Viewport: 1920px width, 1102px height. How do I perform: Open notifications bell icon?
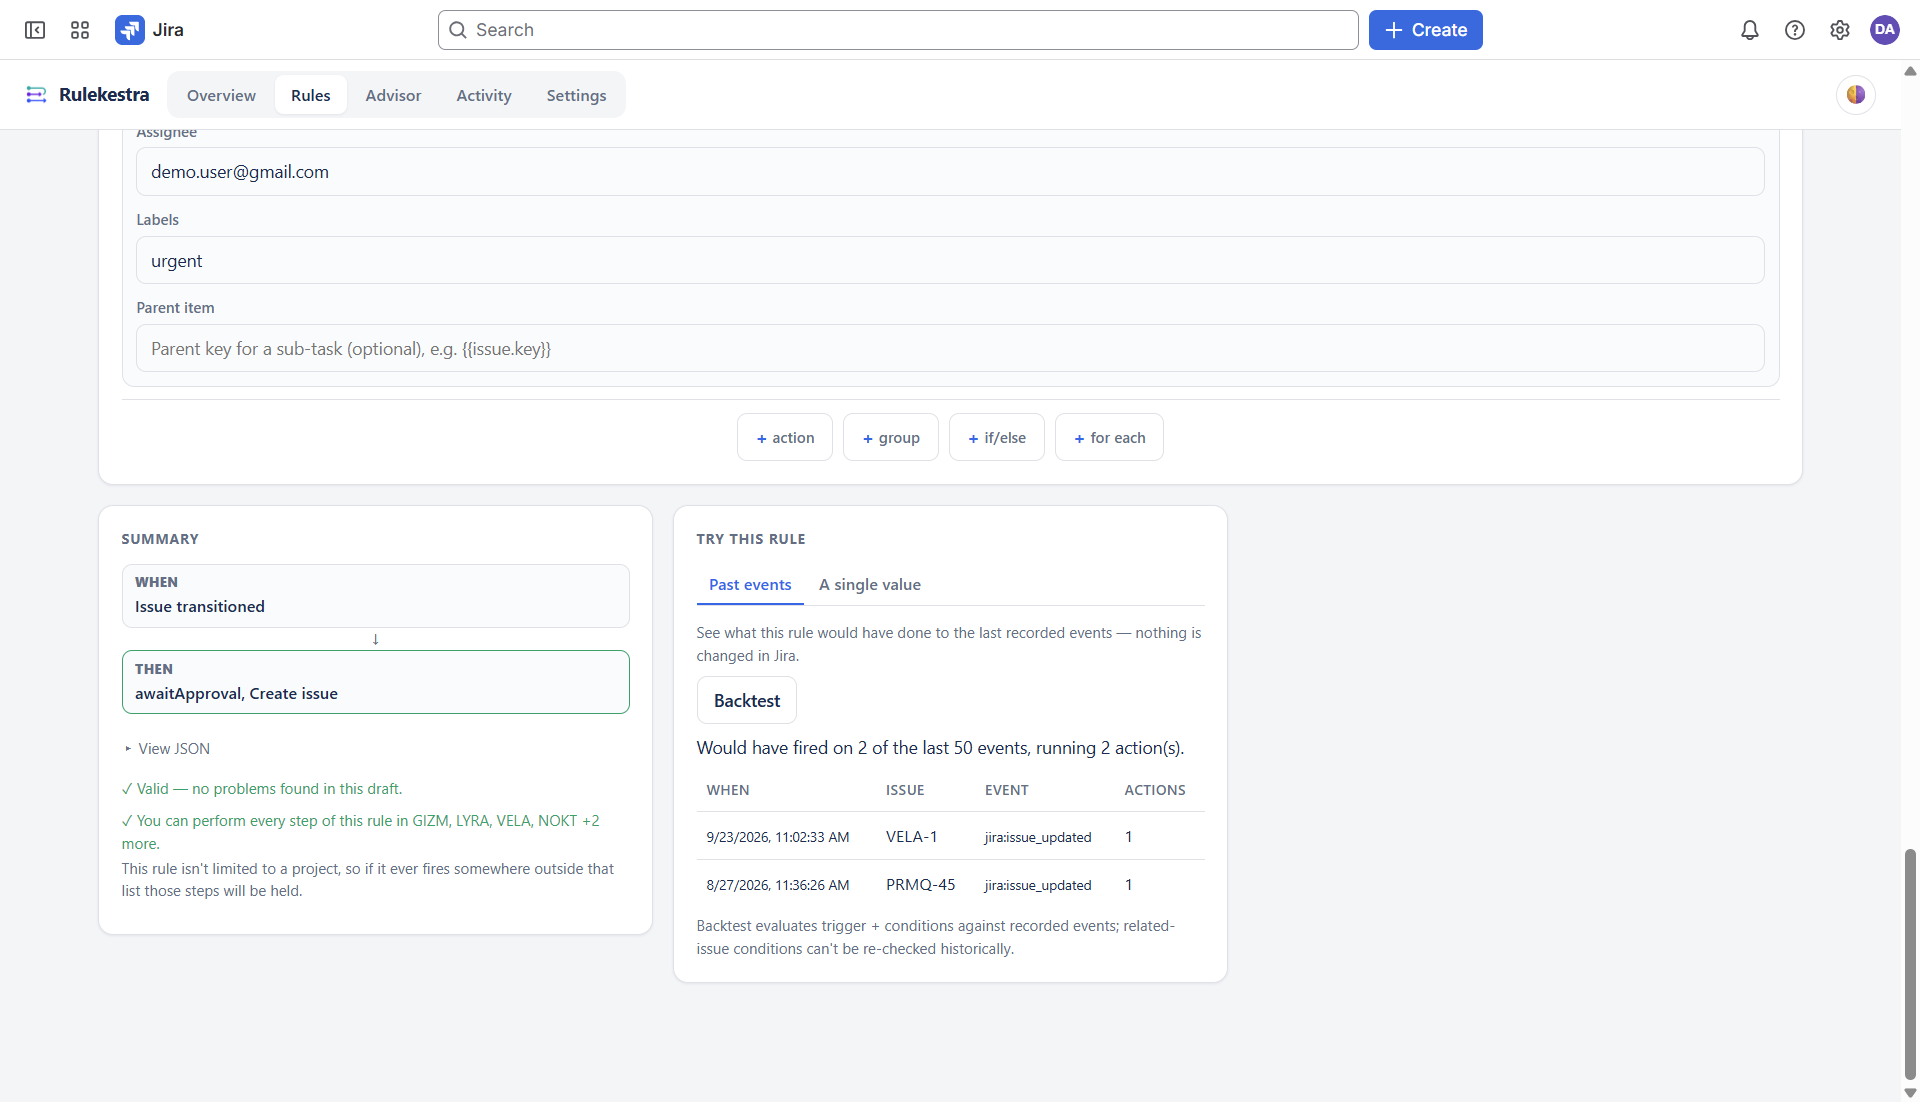[x=1750, y=30]
